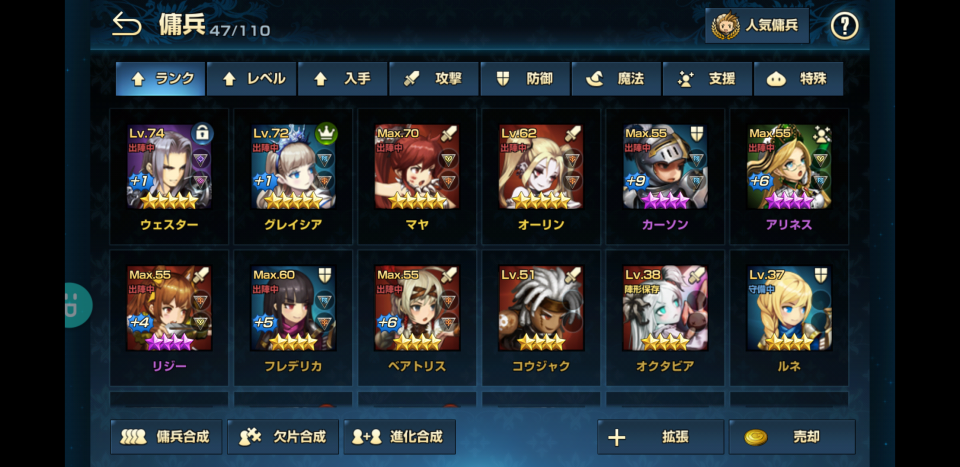Tap the green crown icon on グレイシア
960x467 pixels.
point(326,133)
